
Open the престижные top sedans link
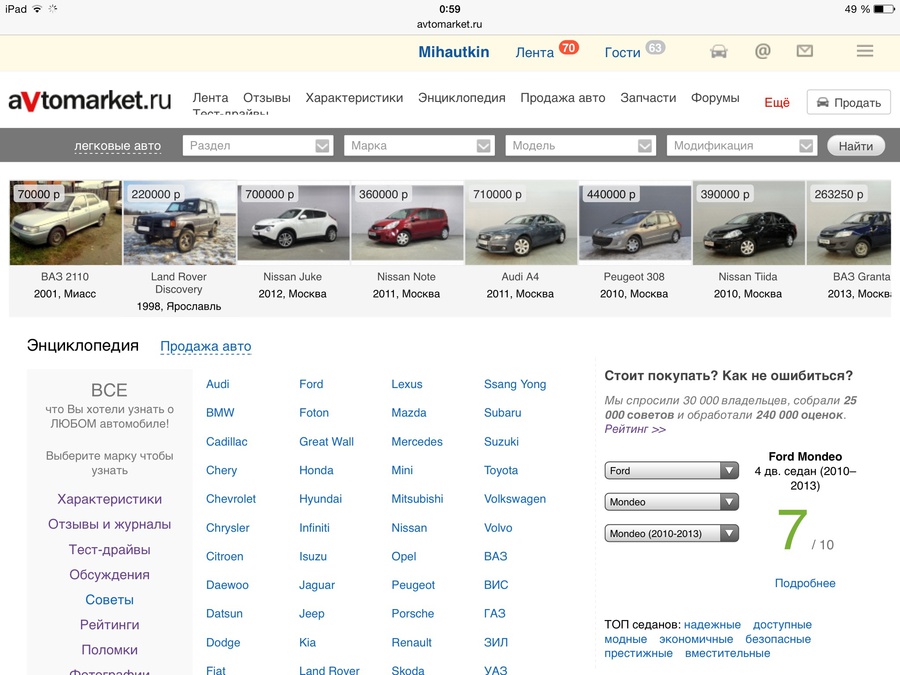tap(638, 653)
